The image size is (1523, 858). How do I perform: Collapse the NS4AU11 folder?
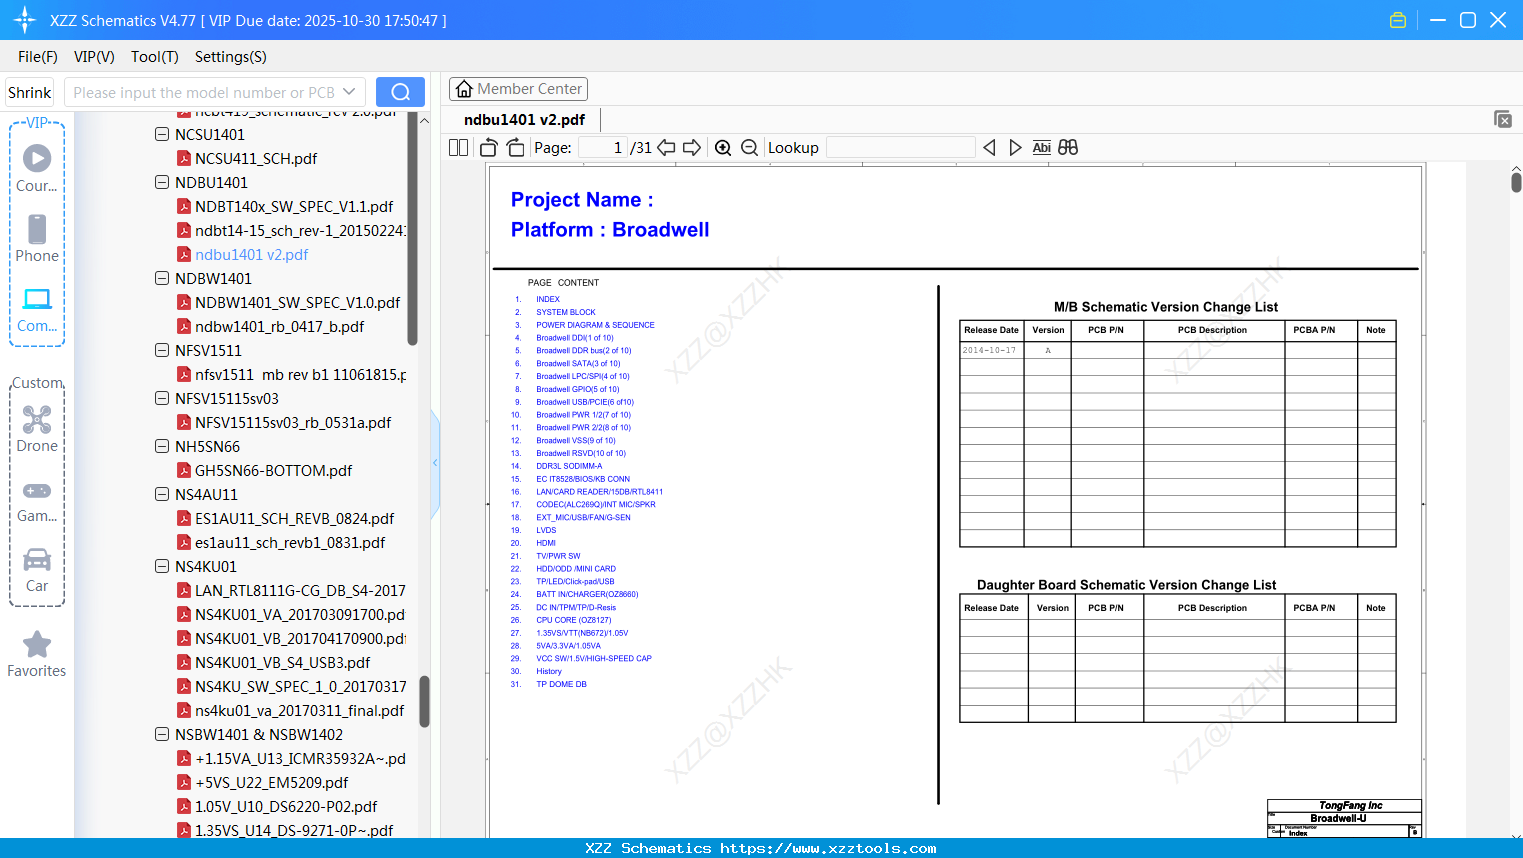click(x=162, y=494)
